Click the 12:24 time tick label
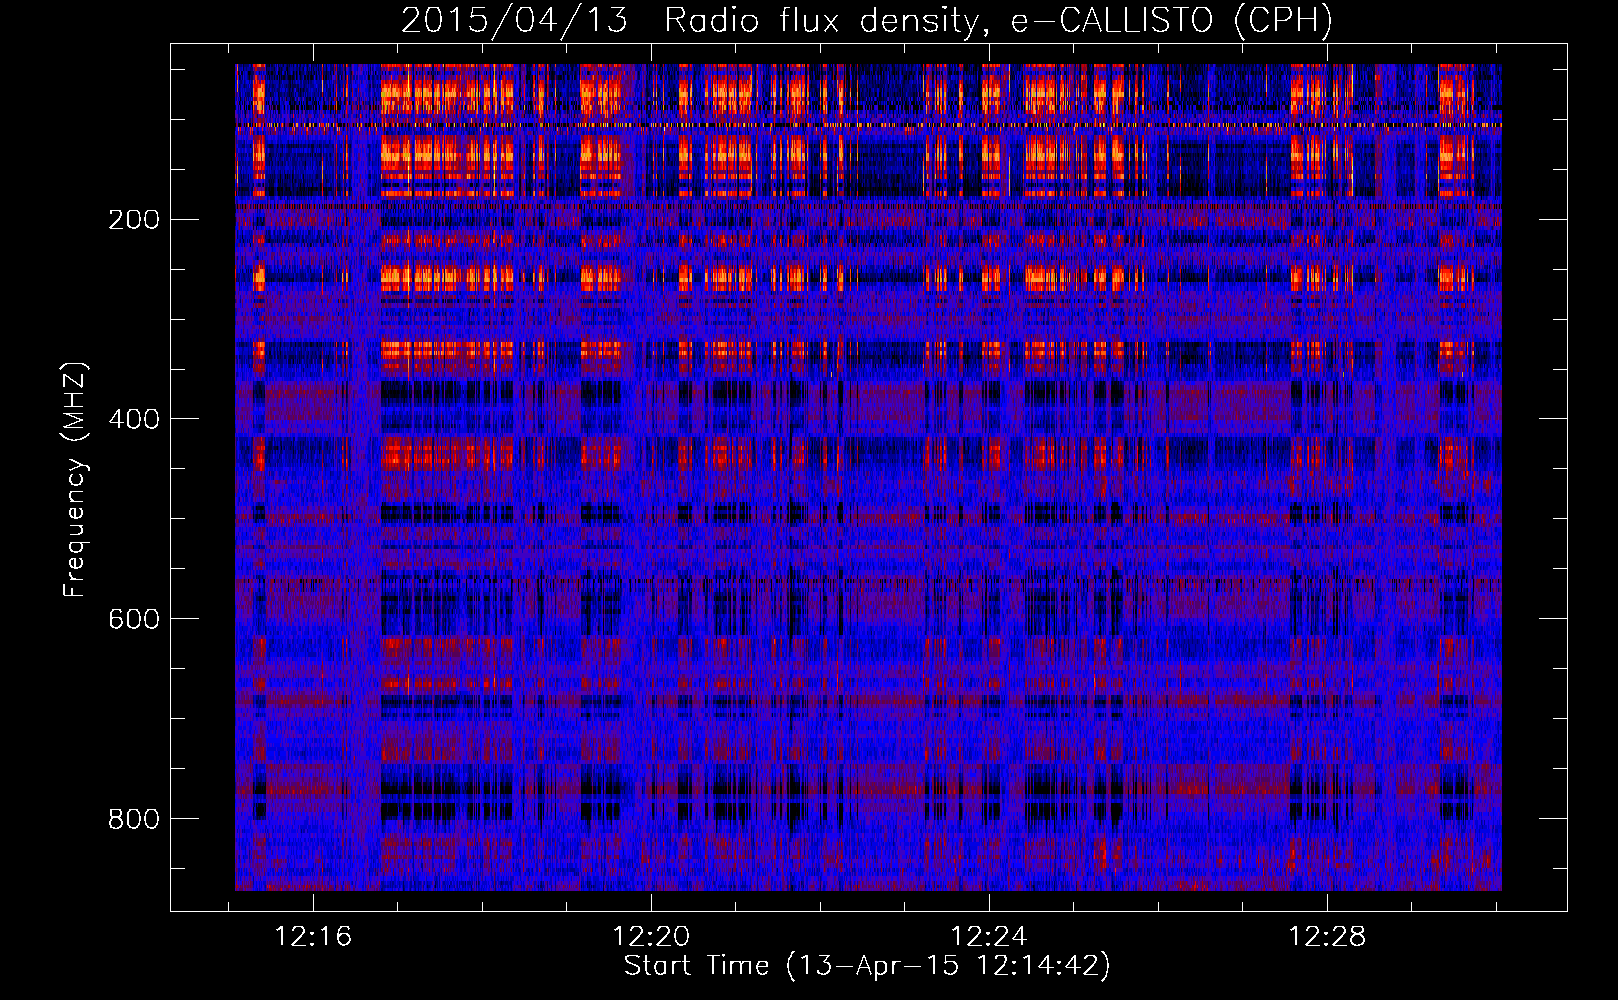This screenshot has height=1000, width=1618. pyautogui.click(x=989, y=937)
